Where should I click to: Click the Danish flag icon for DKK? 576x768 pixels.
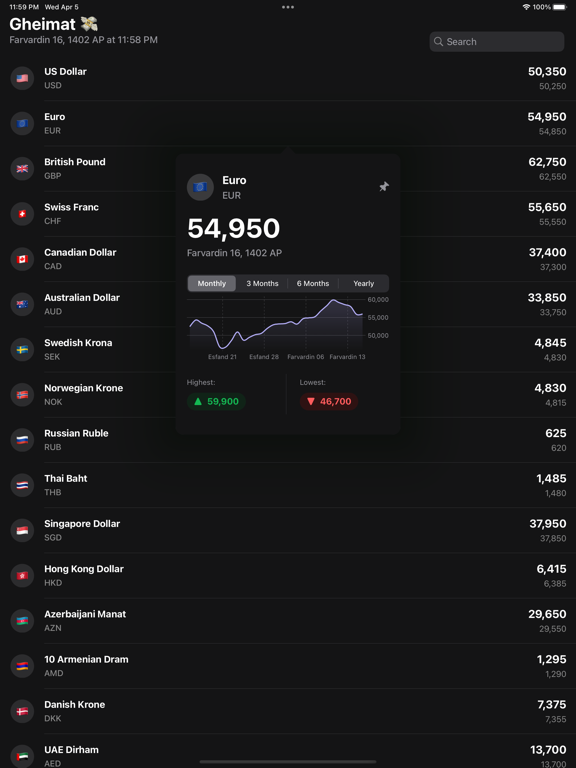[x=22, y=711]
